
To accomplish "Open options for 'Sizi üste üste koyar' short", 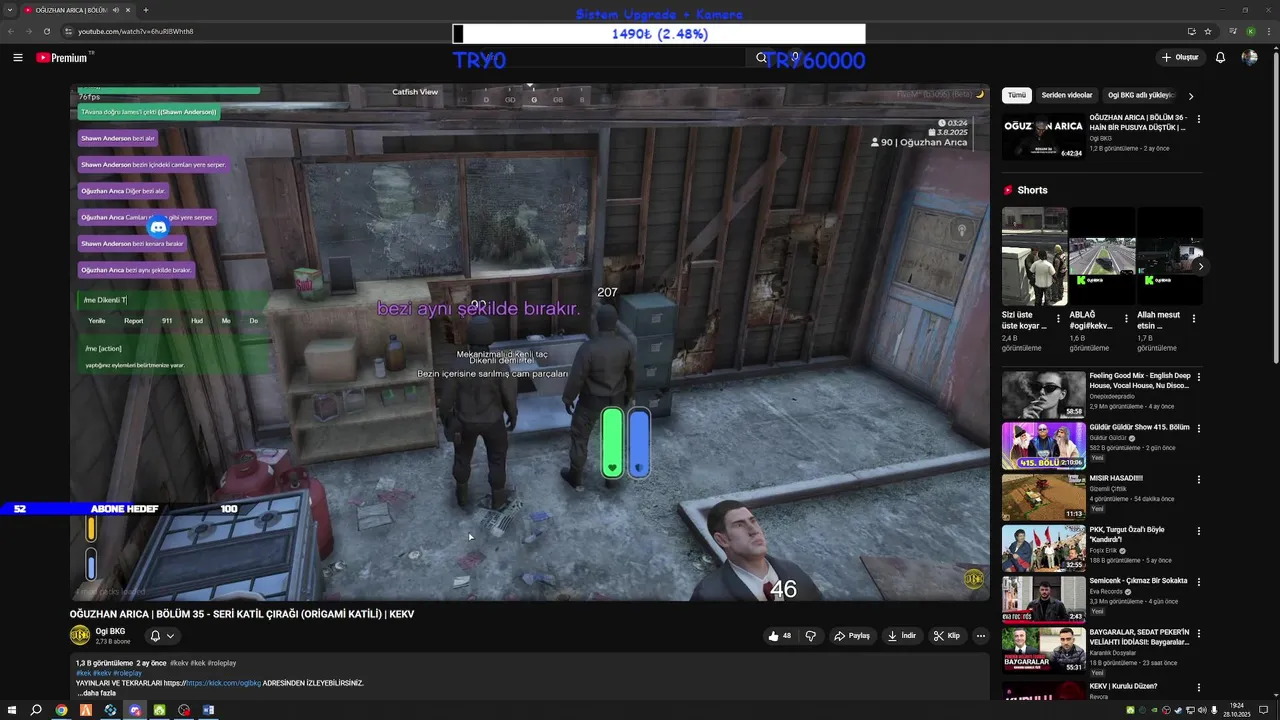I will click(1058, 319).
